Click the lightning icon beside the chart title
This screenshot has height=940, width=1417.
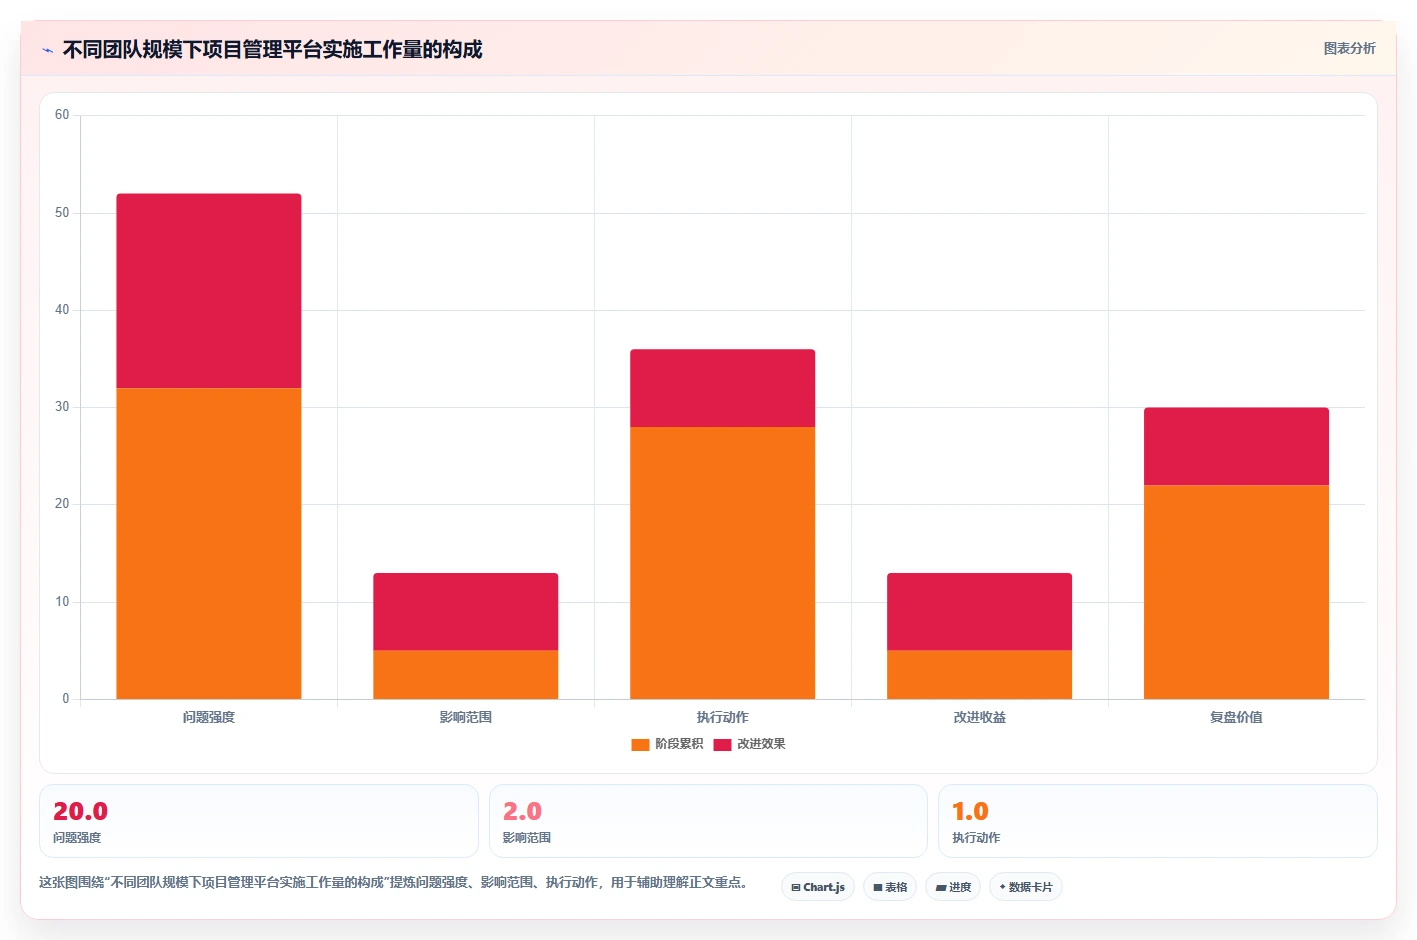point(48,50)
